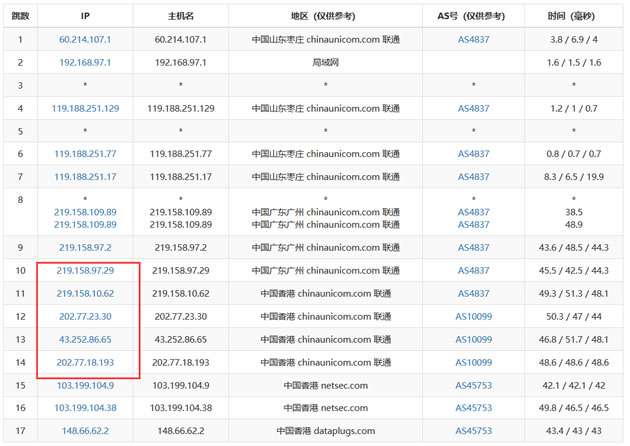Click the 时间 (毫秒) column header
This screenshot has height=446, width=630.
(574, 17)
